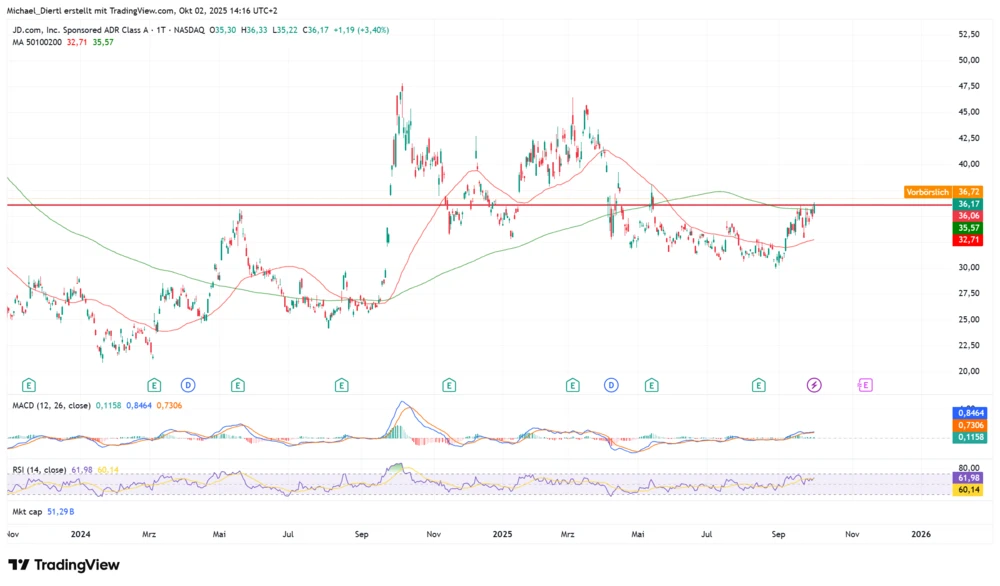Open the dividend "D" marker near June 2025
The image size is (1000, 586).
click(x=611, y=384)
